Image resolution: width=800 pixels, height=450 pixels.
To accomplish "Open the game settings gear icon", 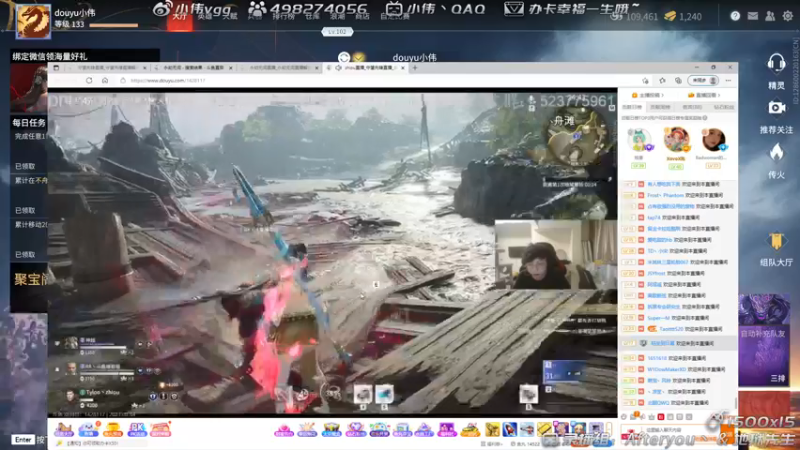I will click(x=788, y=16).
